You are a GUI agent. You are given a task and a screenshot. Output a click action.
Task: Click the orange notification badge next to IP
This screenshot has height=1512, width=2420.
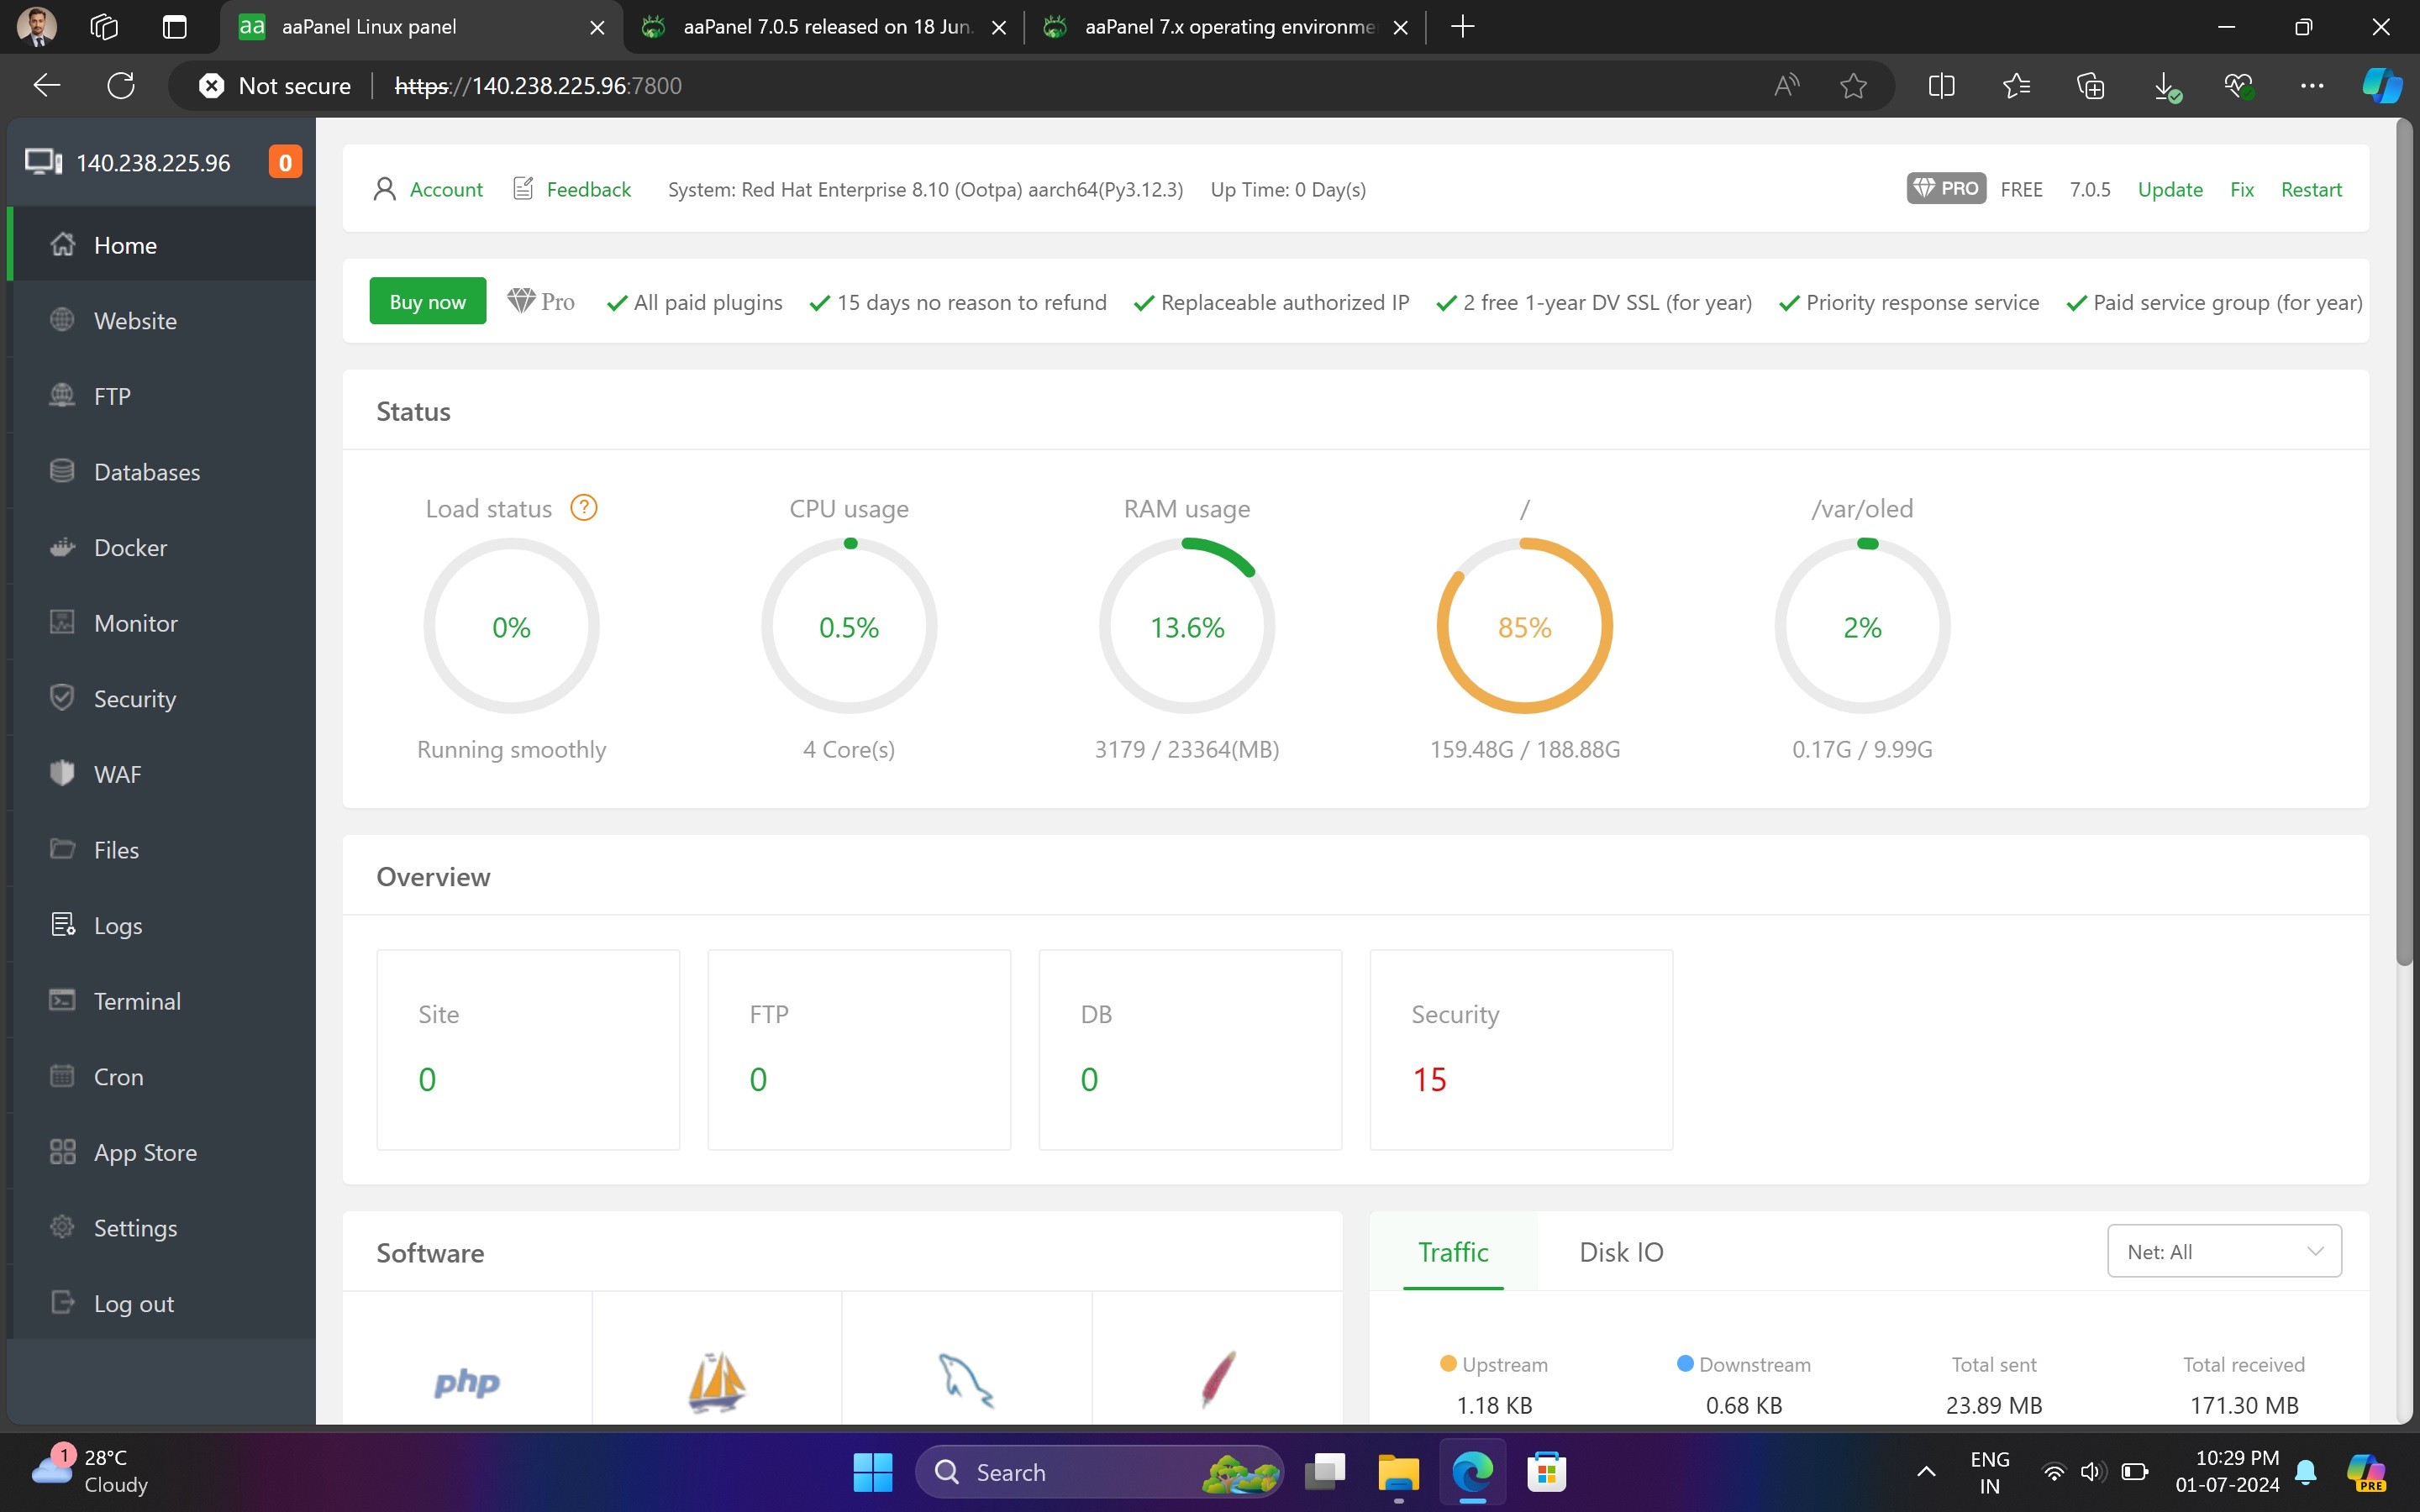point(285,162)
